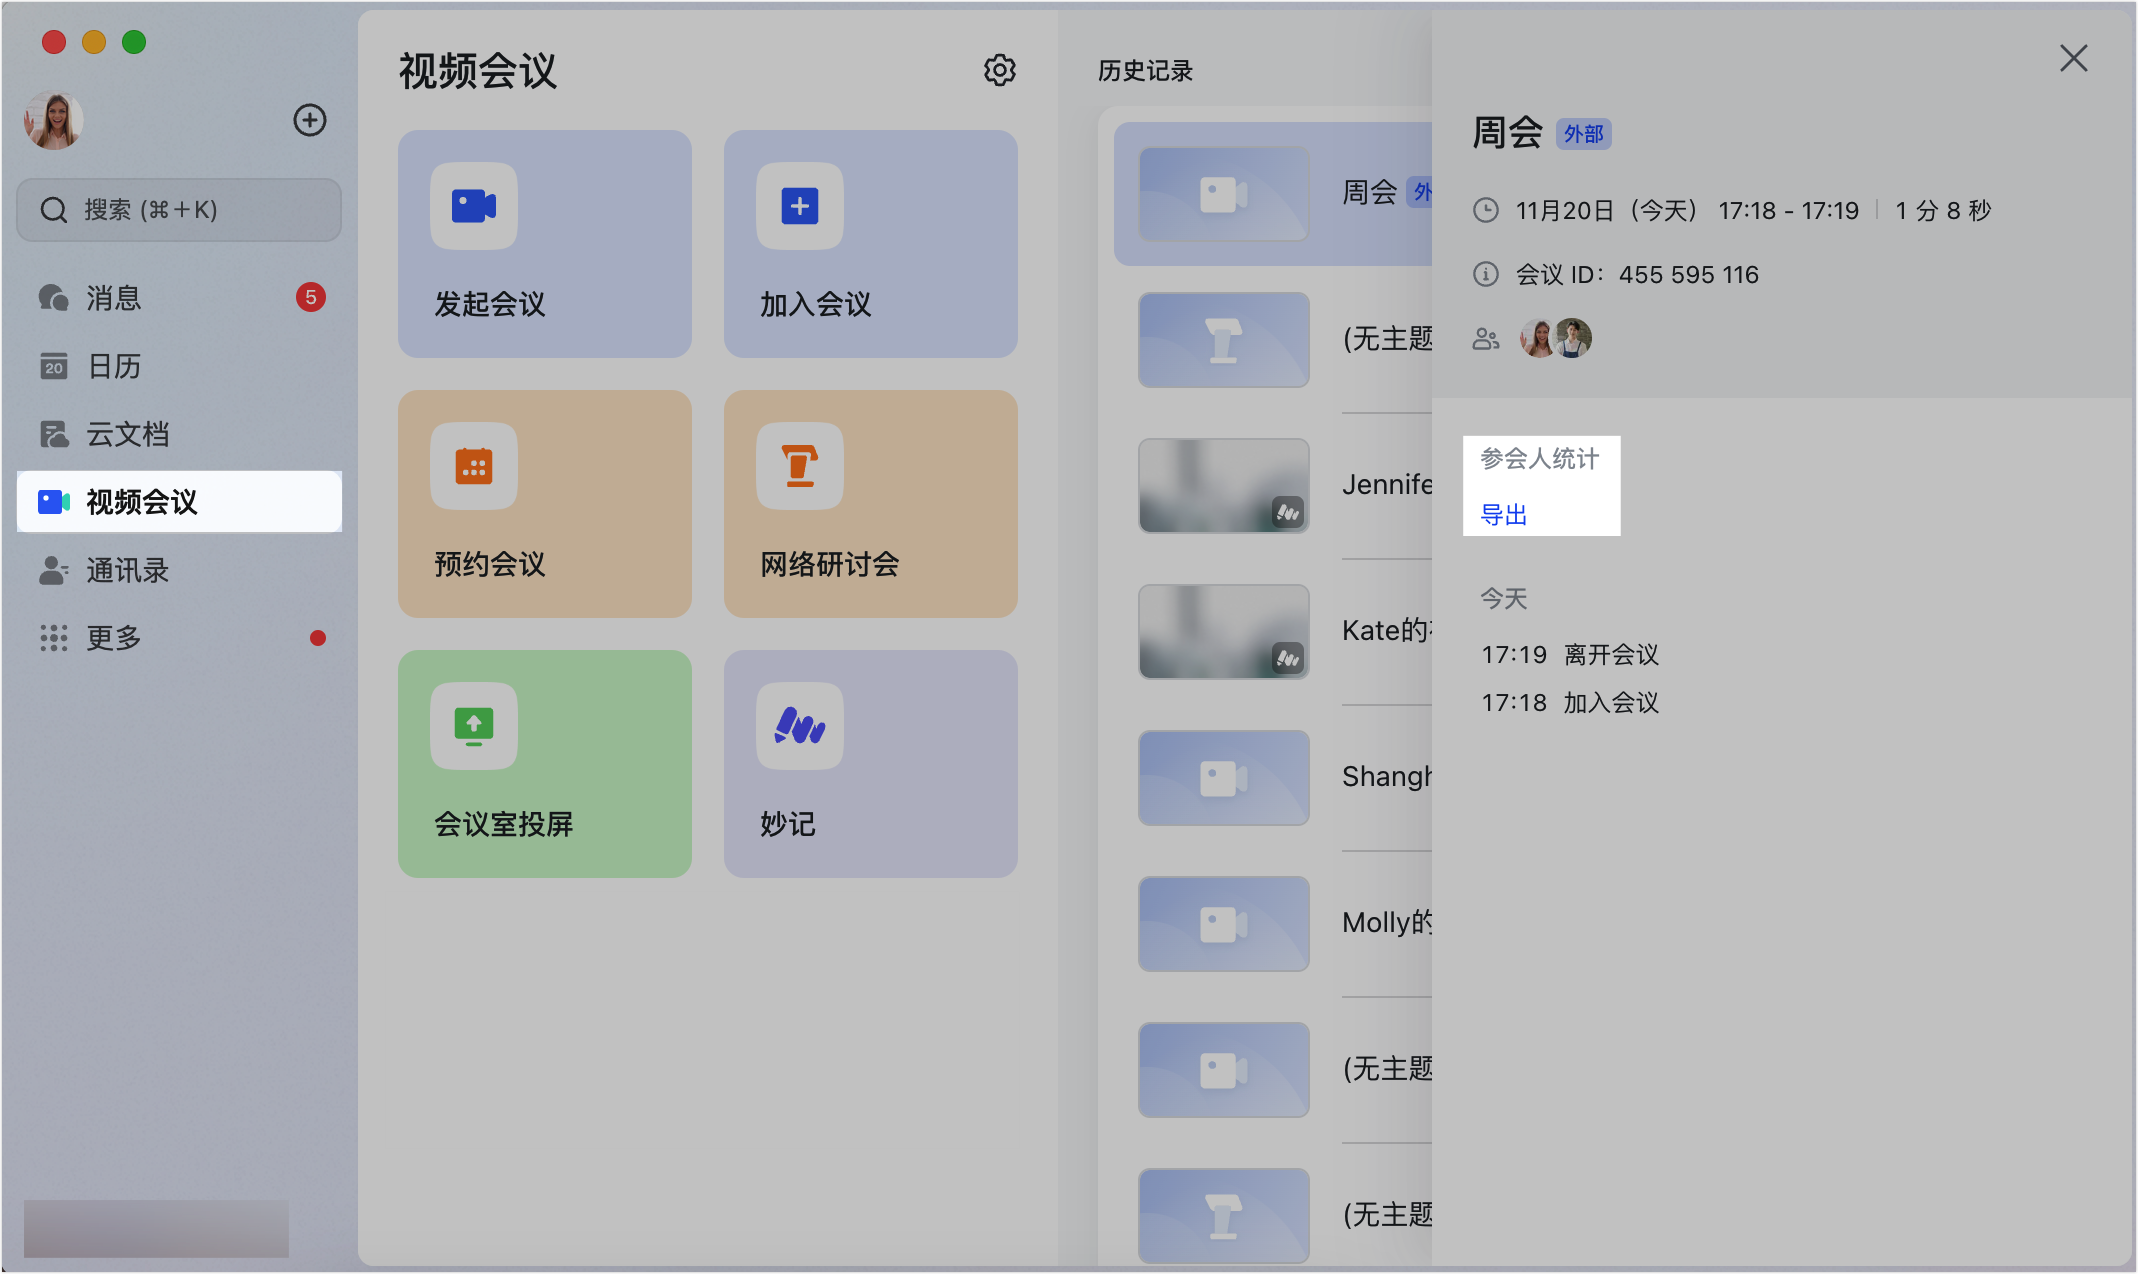The height and width of the screenshot is (1274, 2138).
Task: Open the 网络研讨会 webinar card
Action: point(871,504)
